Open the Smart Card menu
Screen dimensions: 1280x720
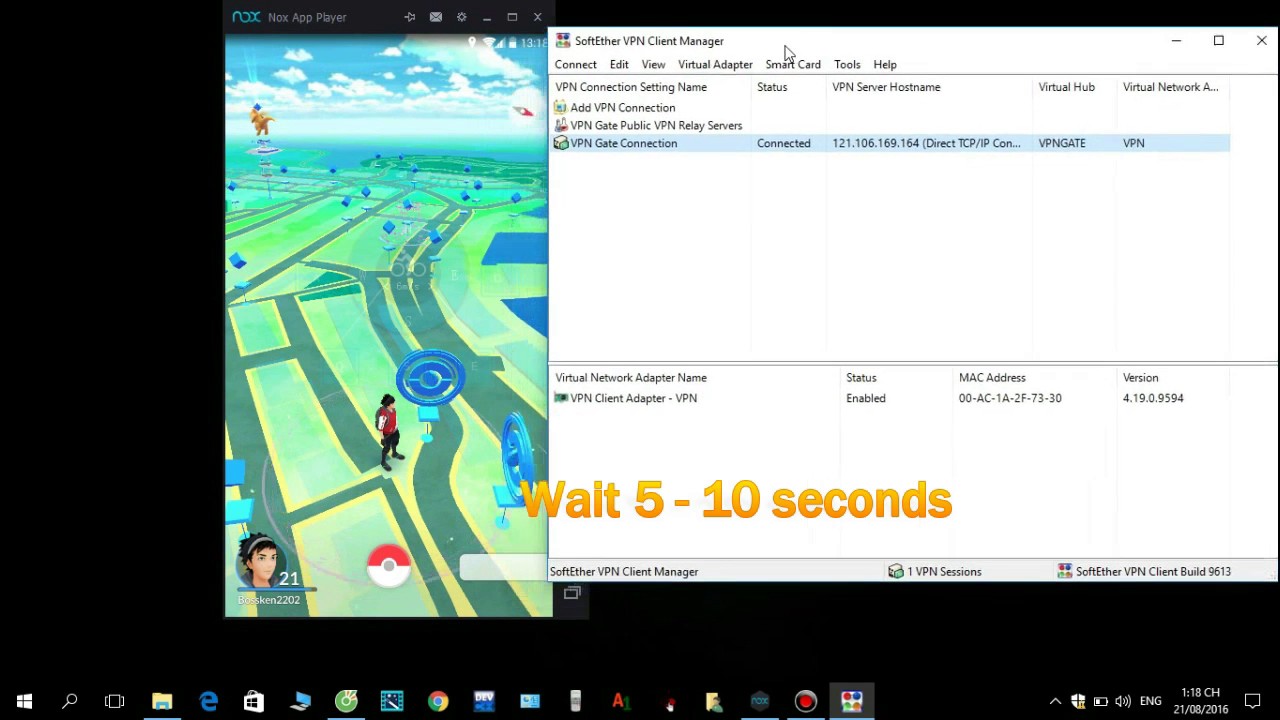pos(793,64)
